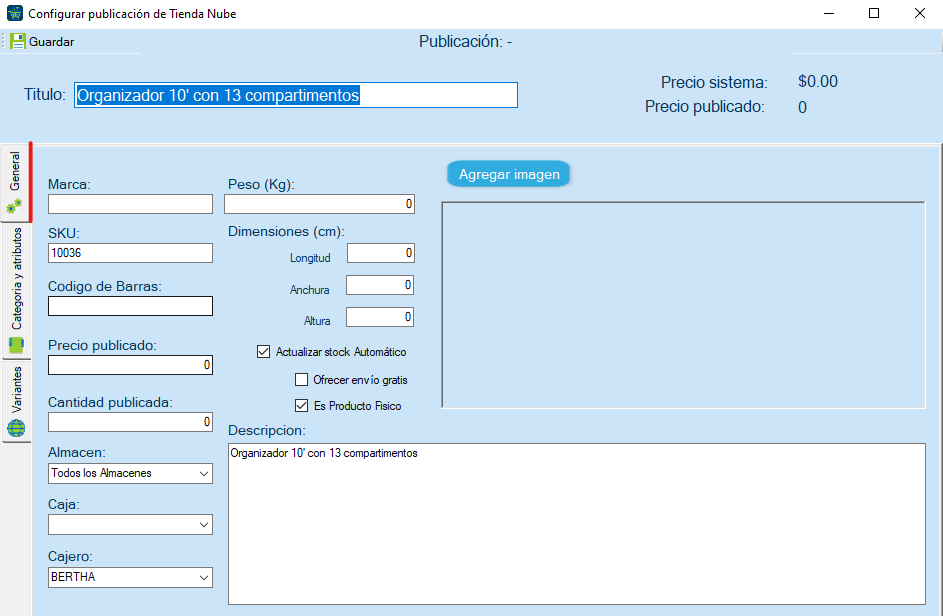
Task: Click the Precio sistema $0.00 value
Action: (817, 81)
